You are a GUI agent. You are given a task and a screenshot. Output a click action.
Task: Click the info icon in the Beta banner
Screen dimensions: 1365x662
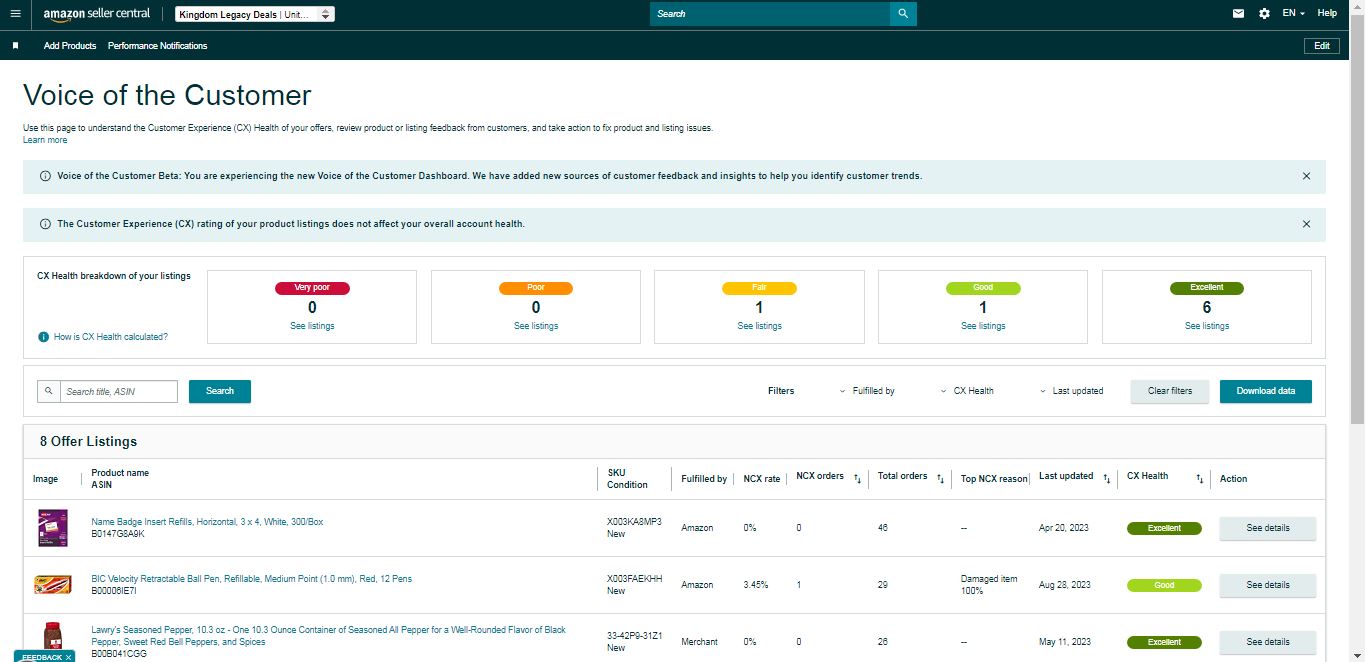tap(45, 176)
